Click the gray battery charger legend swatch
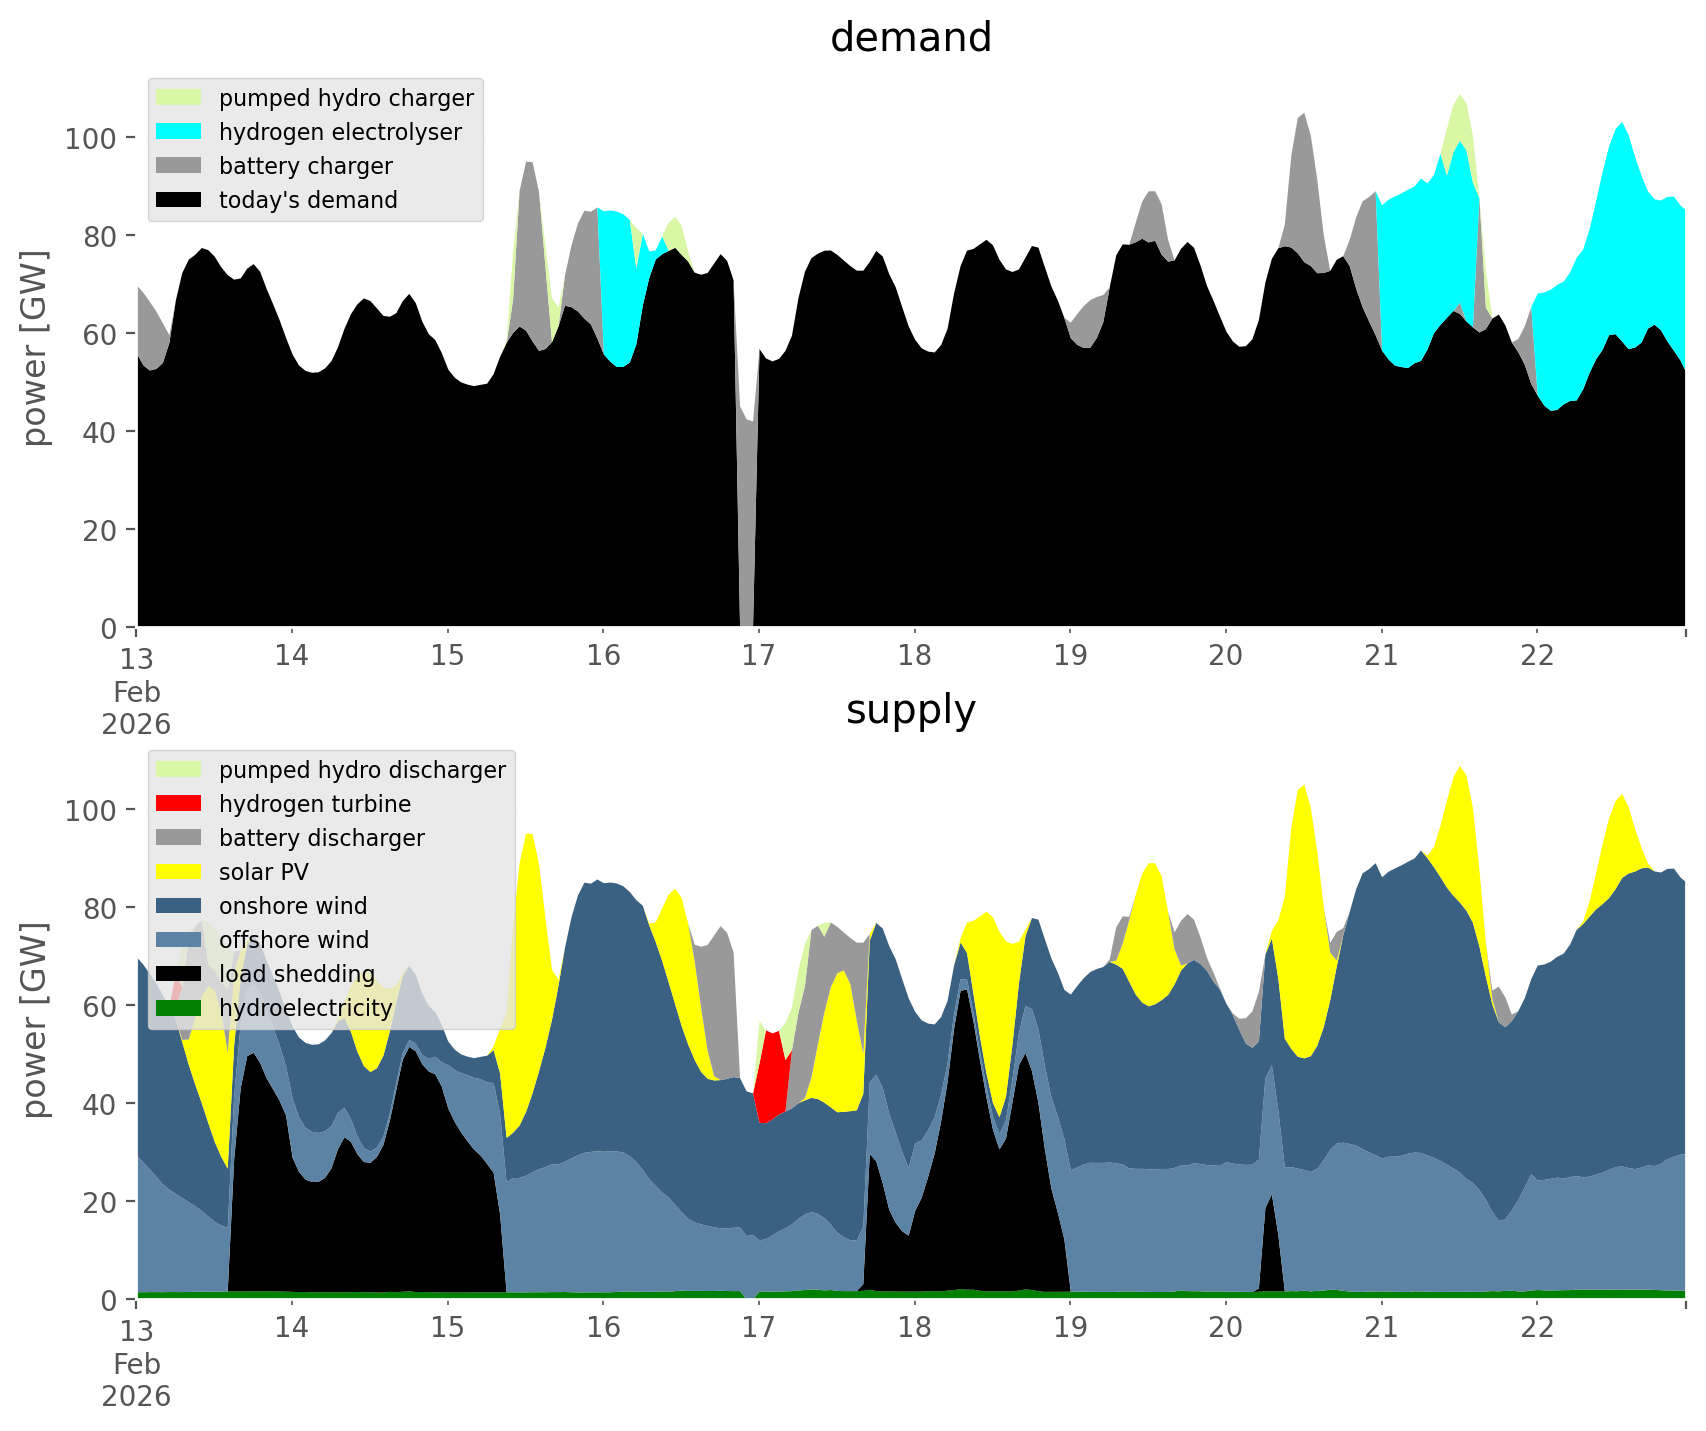Image resolution: width=1706 pixels, height=1431 pixels. click(179, 166)
